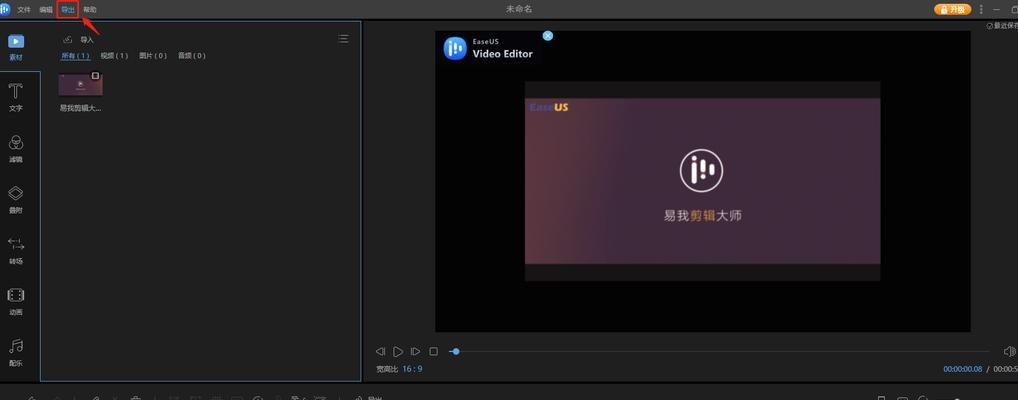
Task: Switch to the 视频(1) tab
Action: 114,56
